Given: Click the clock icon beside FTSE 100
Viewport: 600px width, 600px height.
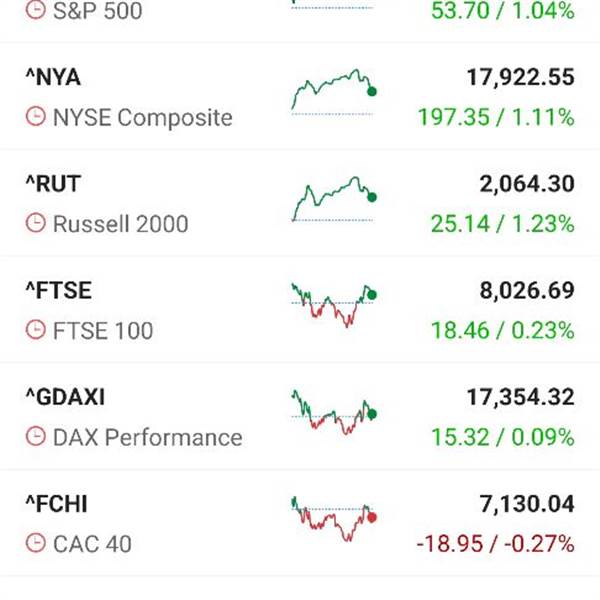Looking at the screenshot, I should click(36, 330).
